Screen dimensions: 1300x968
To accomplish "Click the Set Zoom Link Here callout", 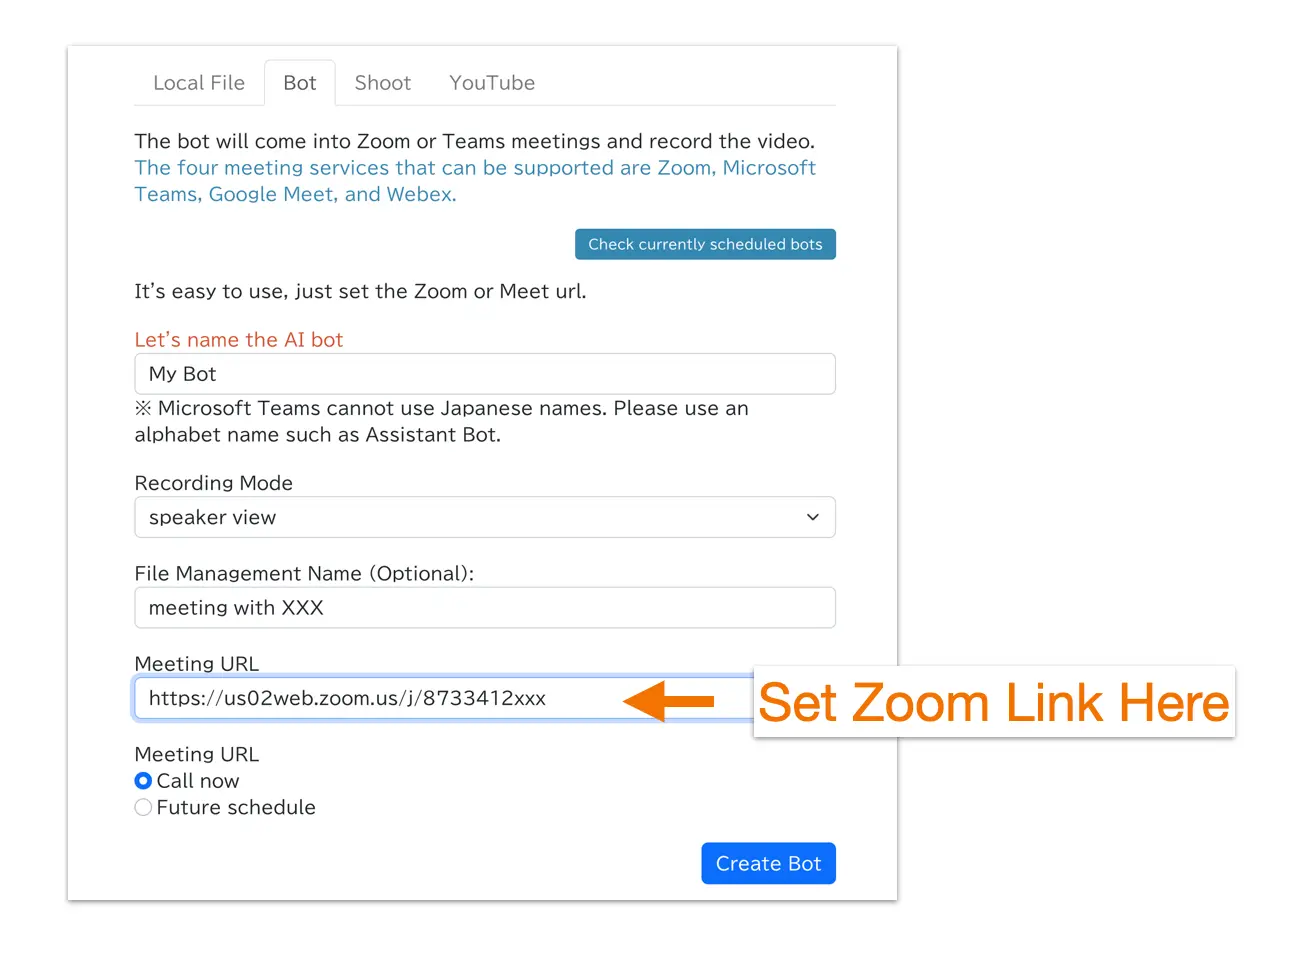I will [993, 702].
